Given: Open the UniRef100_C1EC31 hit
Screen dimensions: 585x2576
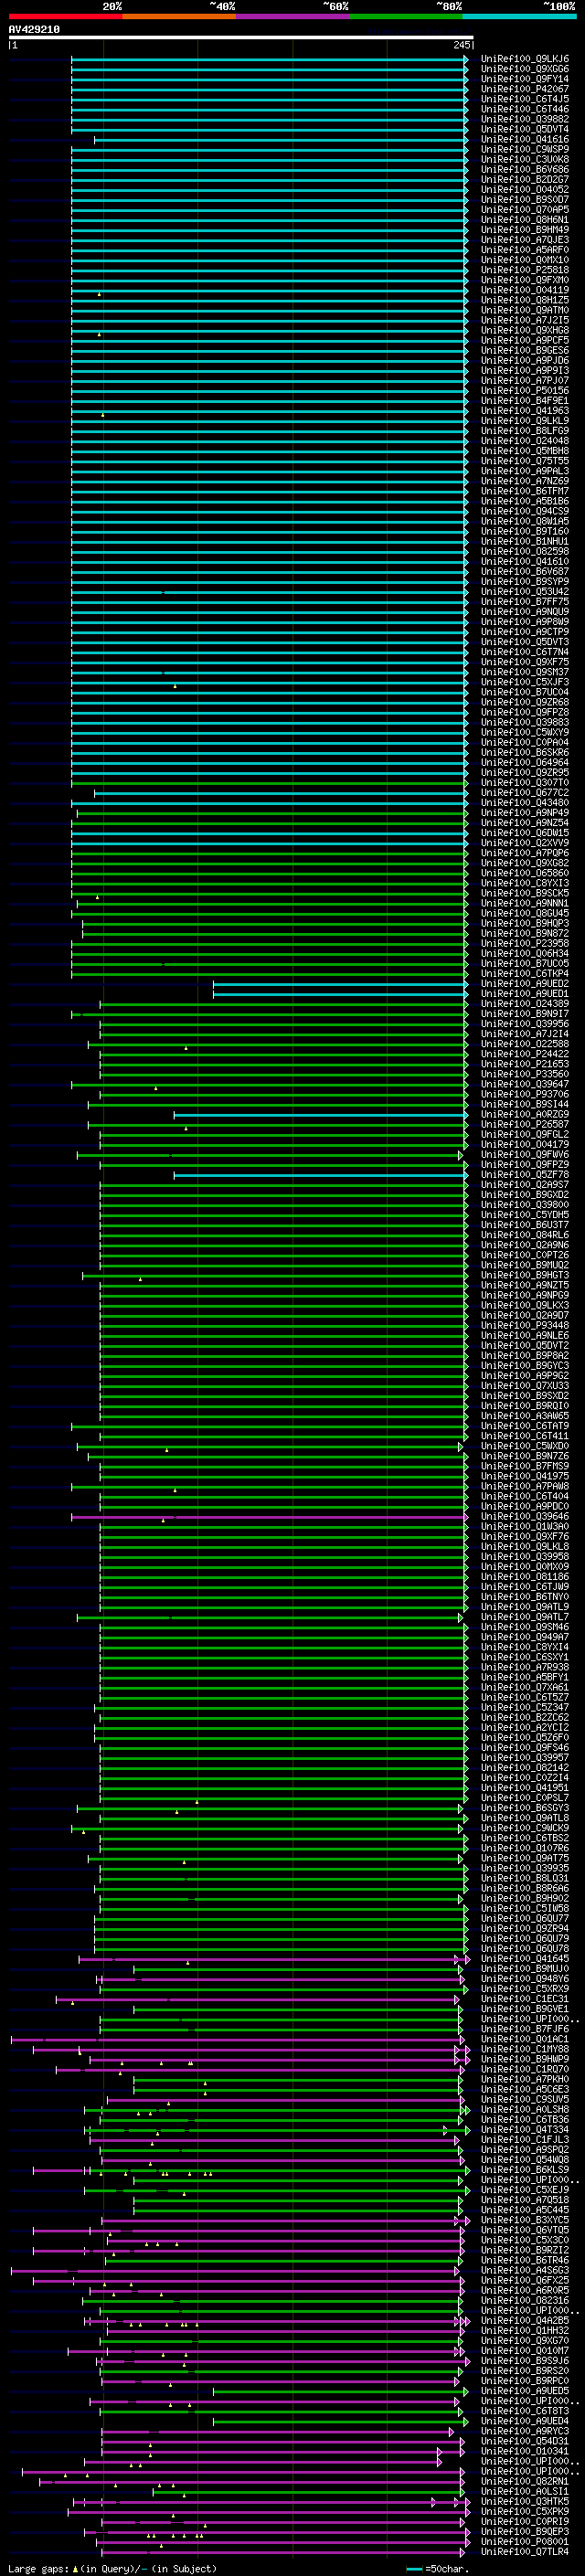Looking at the screenshot, I should click(x=525, y=1999).
